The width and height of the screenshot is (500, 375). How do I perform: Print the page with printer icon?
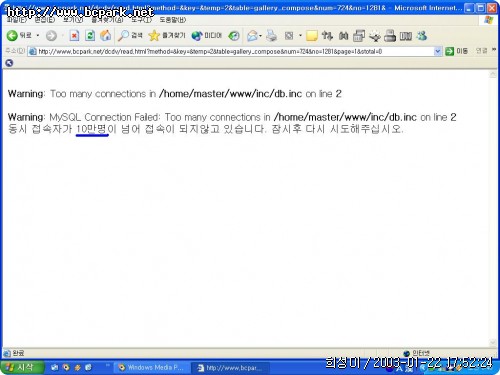(272, 36)
